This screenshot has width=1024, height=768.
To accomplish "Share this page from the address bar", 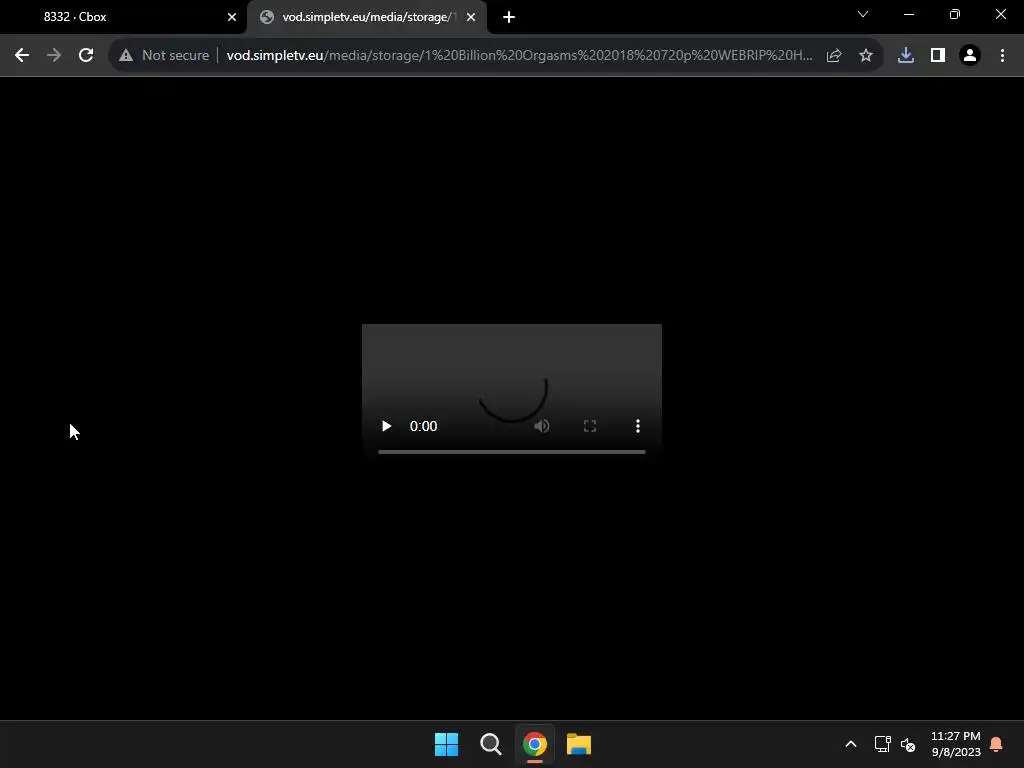I will pyautogui.click(x=834, y=56).
